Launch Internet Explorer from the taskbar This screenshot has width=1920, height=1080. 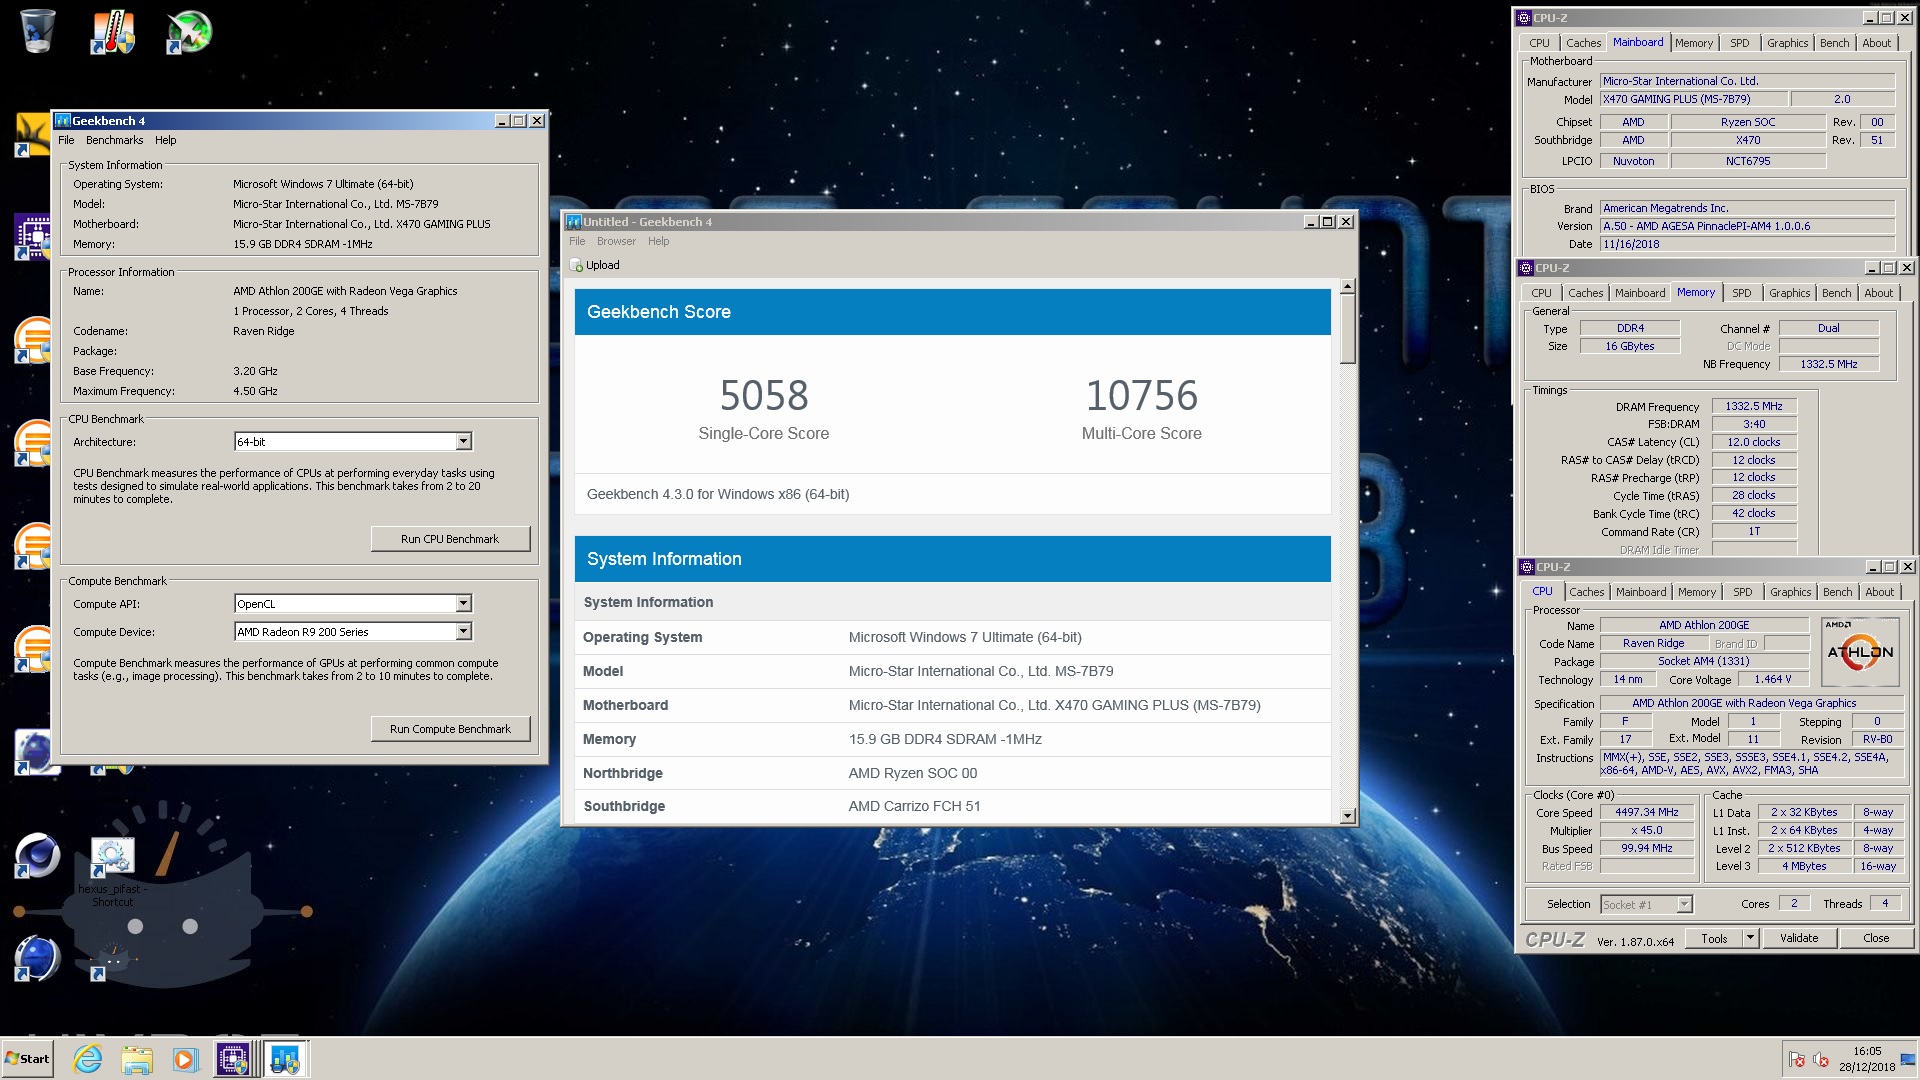point(88,1059)
